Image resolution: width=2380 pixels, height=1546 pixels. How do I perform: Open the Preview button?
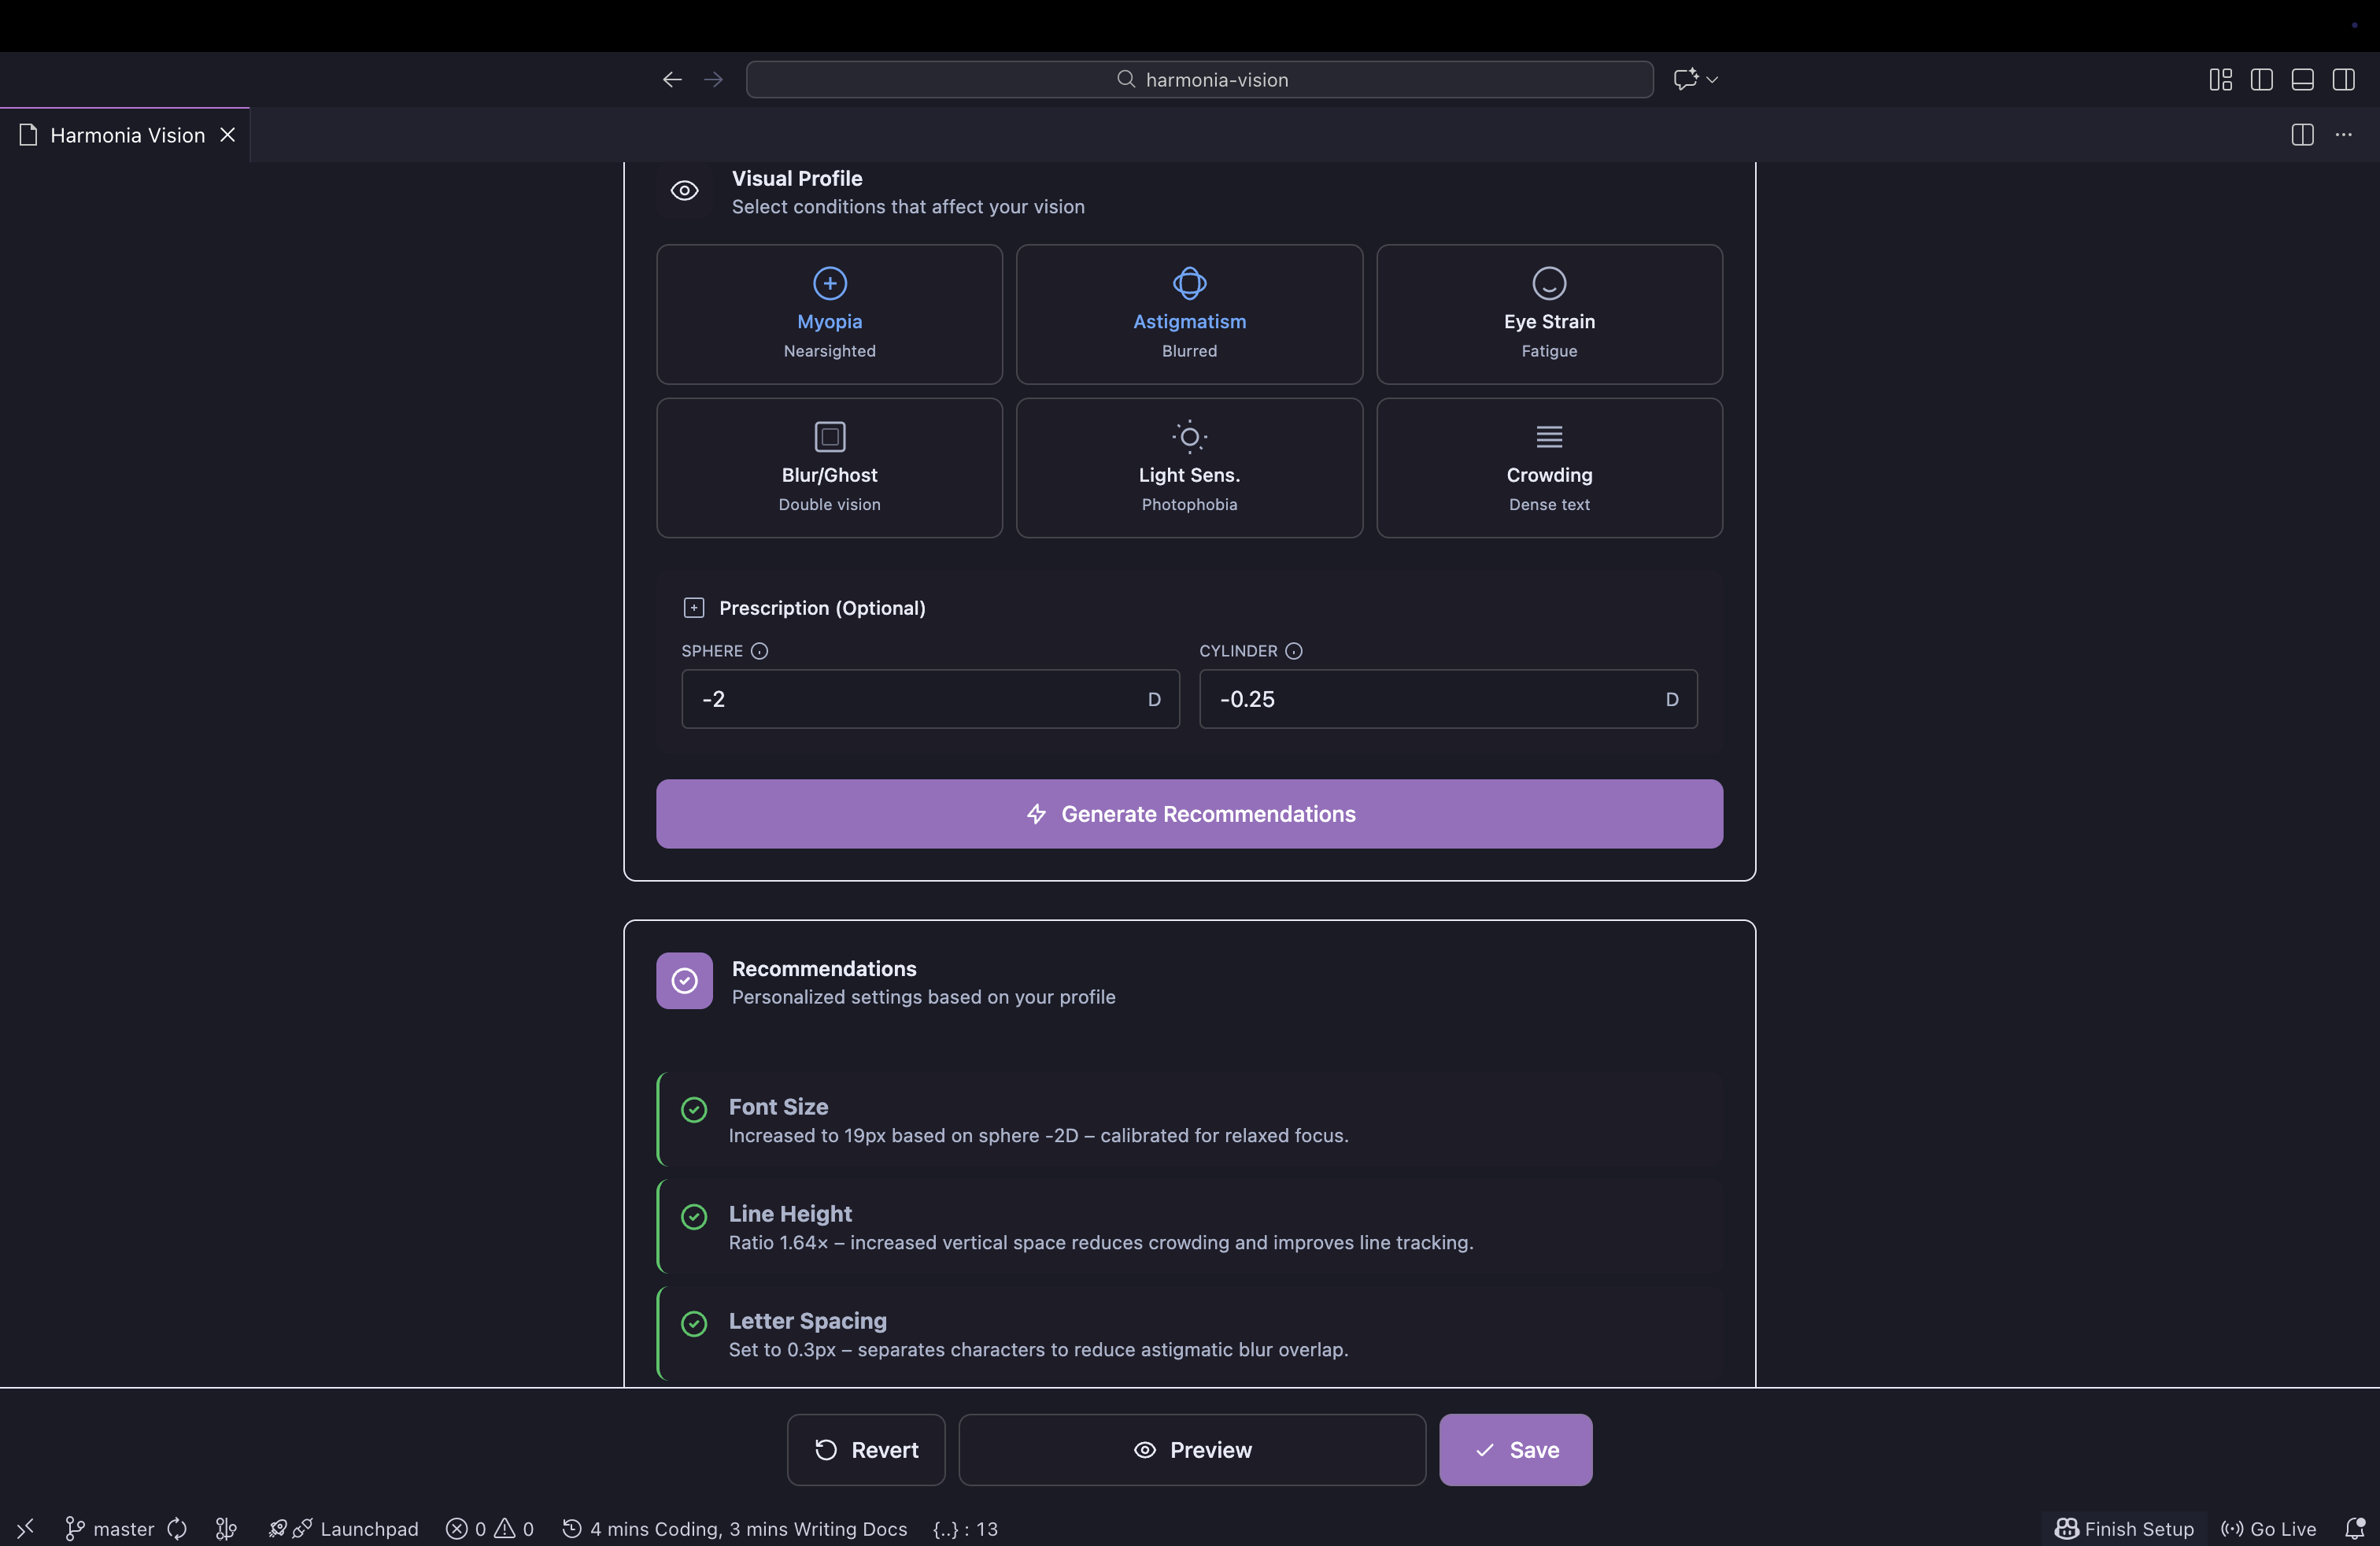(1191, 1449)
